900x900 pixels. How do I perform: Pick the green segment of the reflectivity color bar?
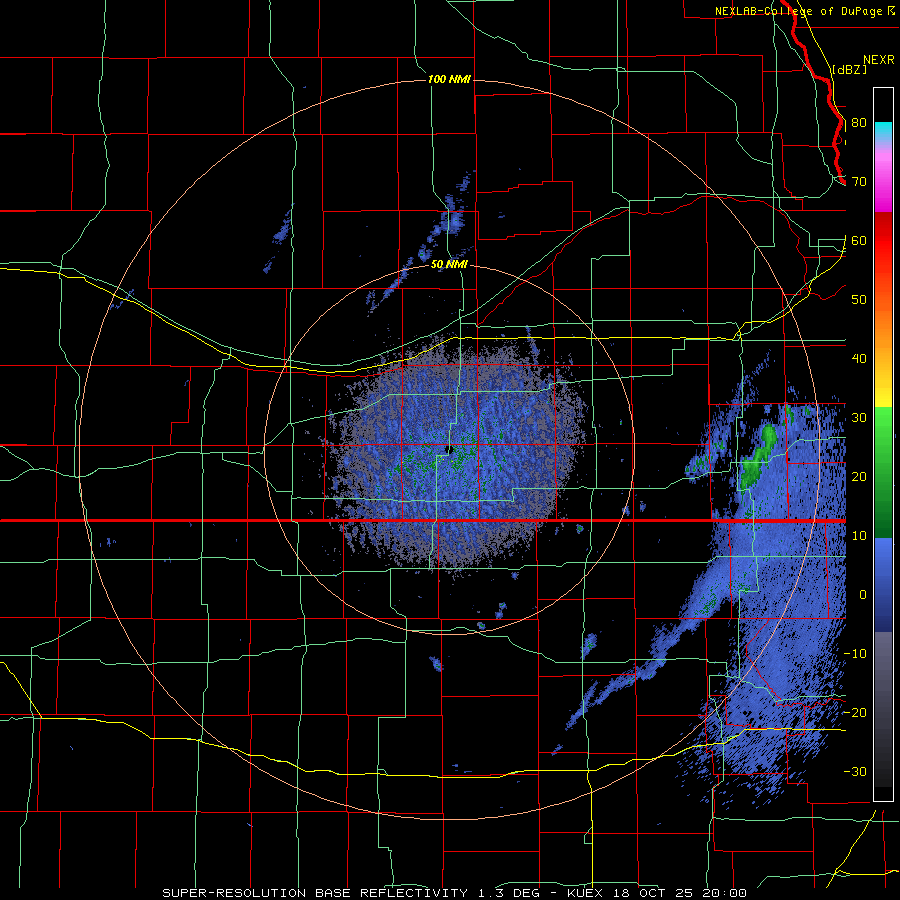click(883, 473)
